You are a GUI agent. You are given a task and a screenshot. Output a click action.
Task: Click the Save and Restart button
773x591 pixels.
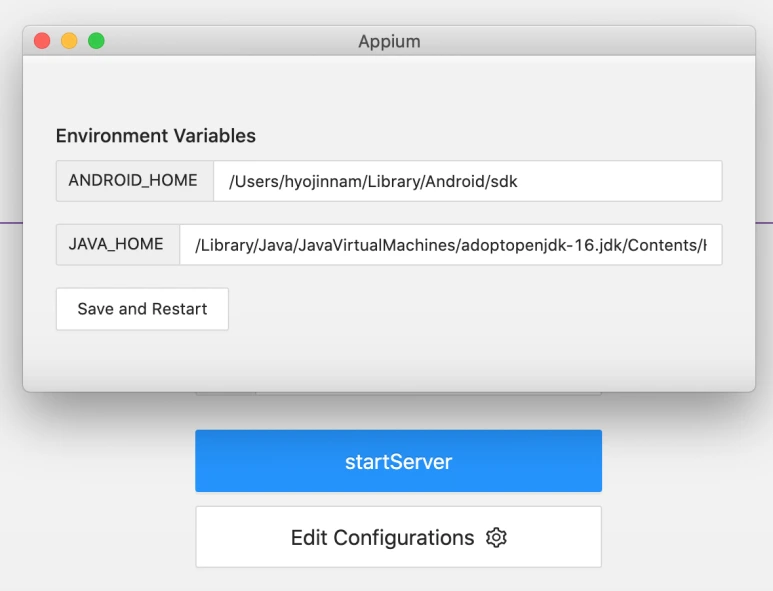pyautogui.click(x=142, y=309)
